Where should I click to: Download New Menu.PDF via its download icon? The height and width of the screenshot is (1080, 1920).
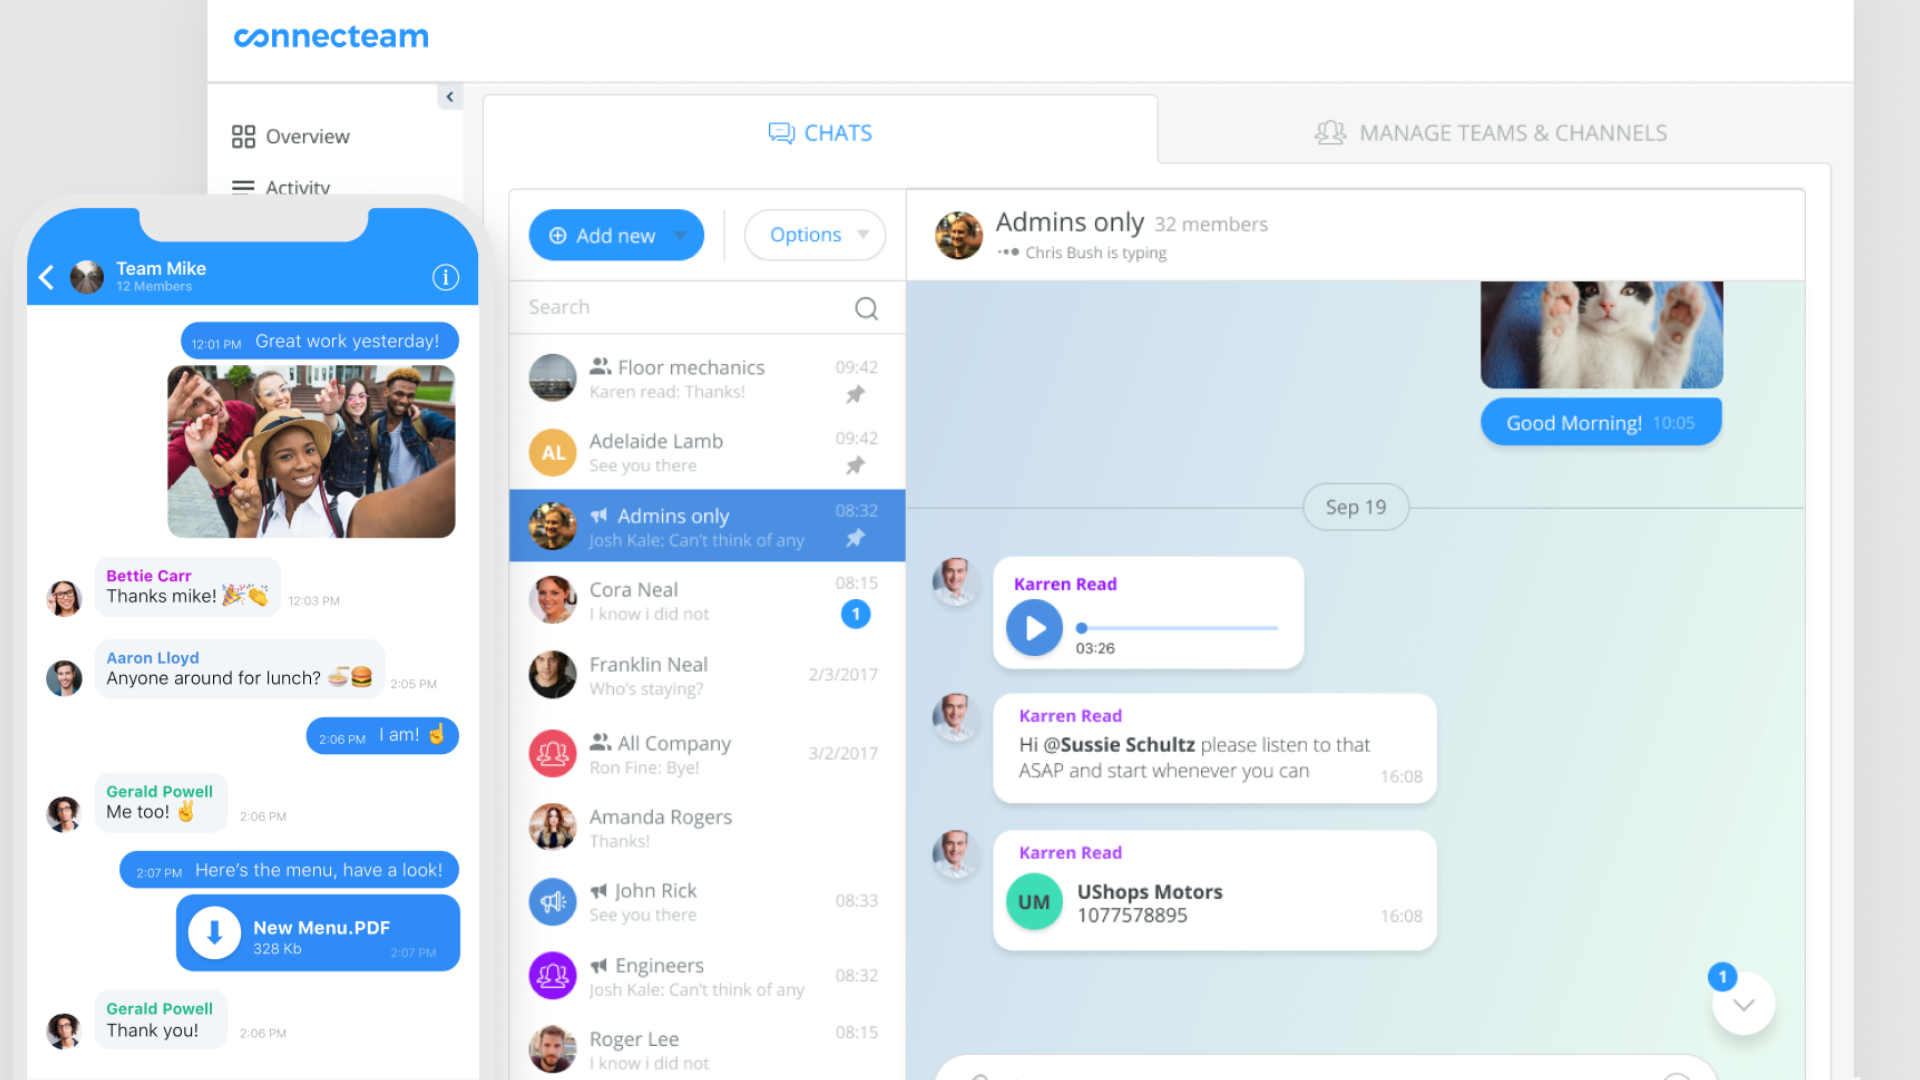(214, 931)
